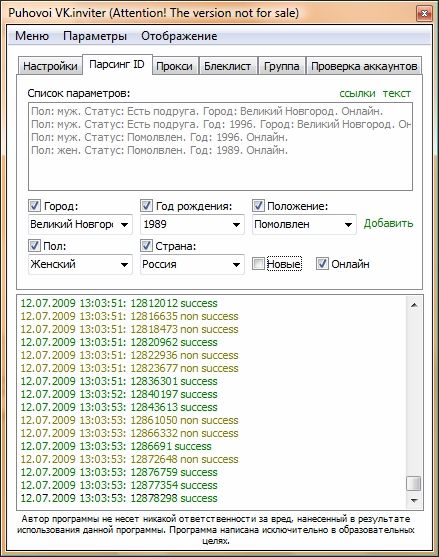
Task: Disable the Онлайн checkbox
Action: 322,264
